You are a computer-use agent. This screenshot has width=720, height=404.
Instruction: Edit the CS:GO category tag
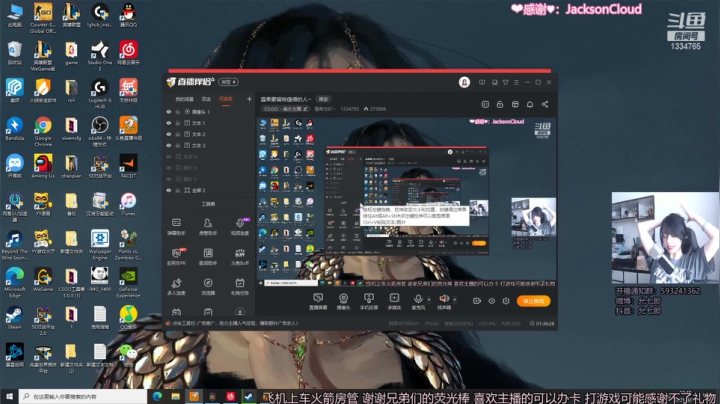pyautogui.click(x=285, y=109)
